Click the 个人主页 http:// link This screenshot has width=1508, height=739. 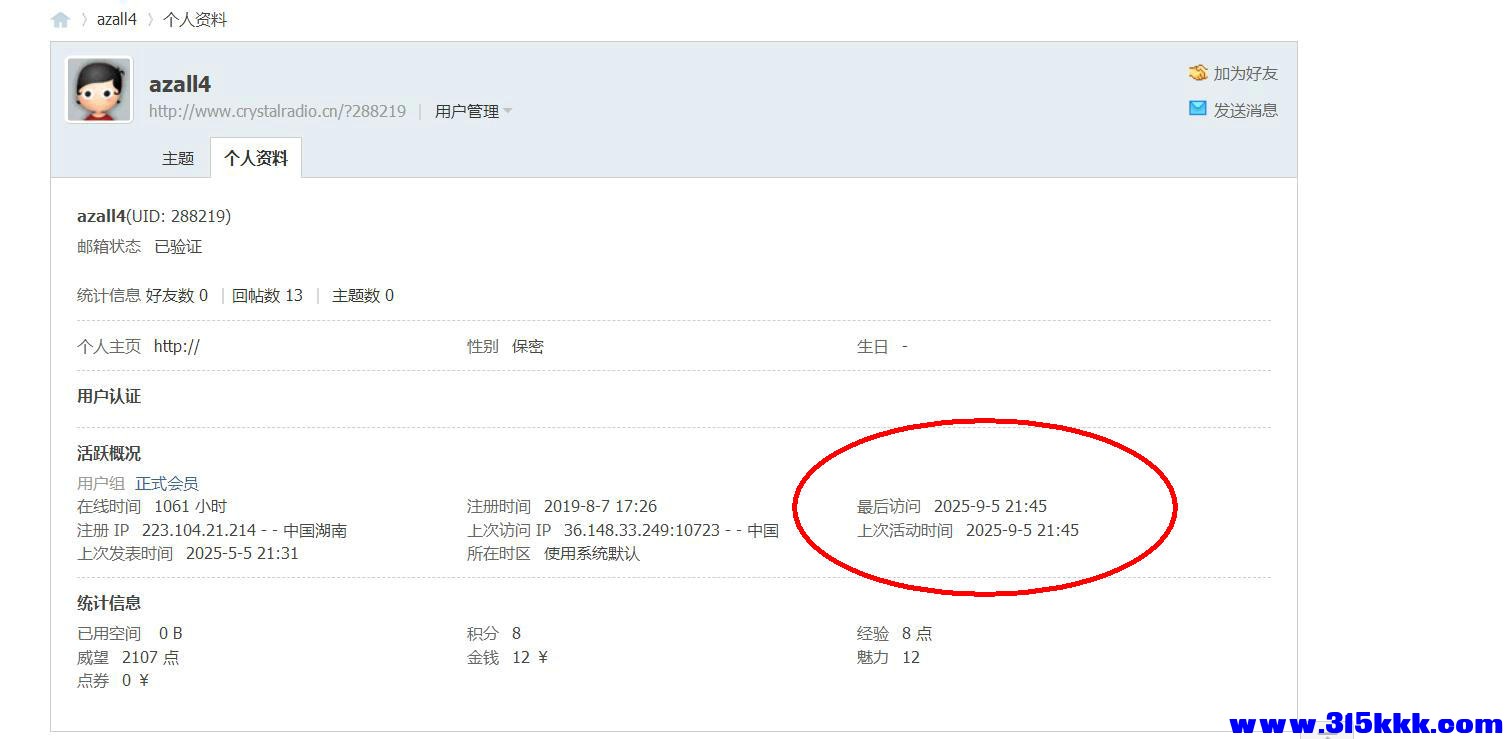[177, 346]
